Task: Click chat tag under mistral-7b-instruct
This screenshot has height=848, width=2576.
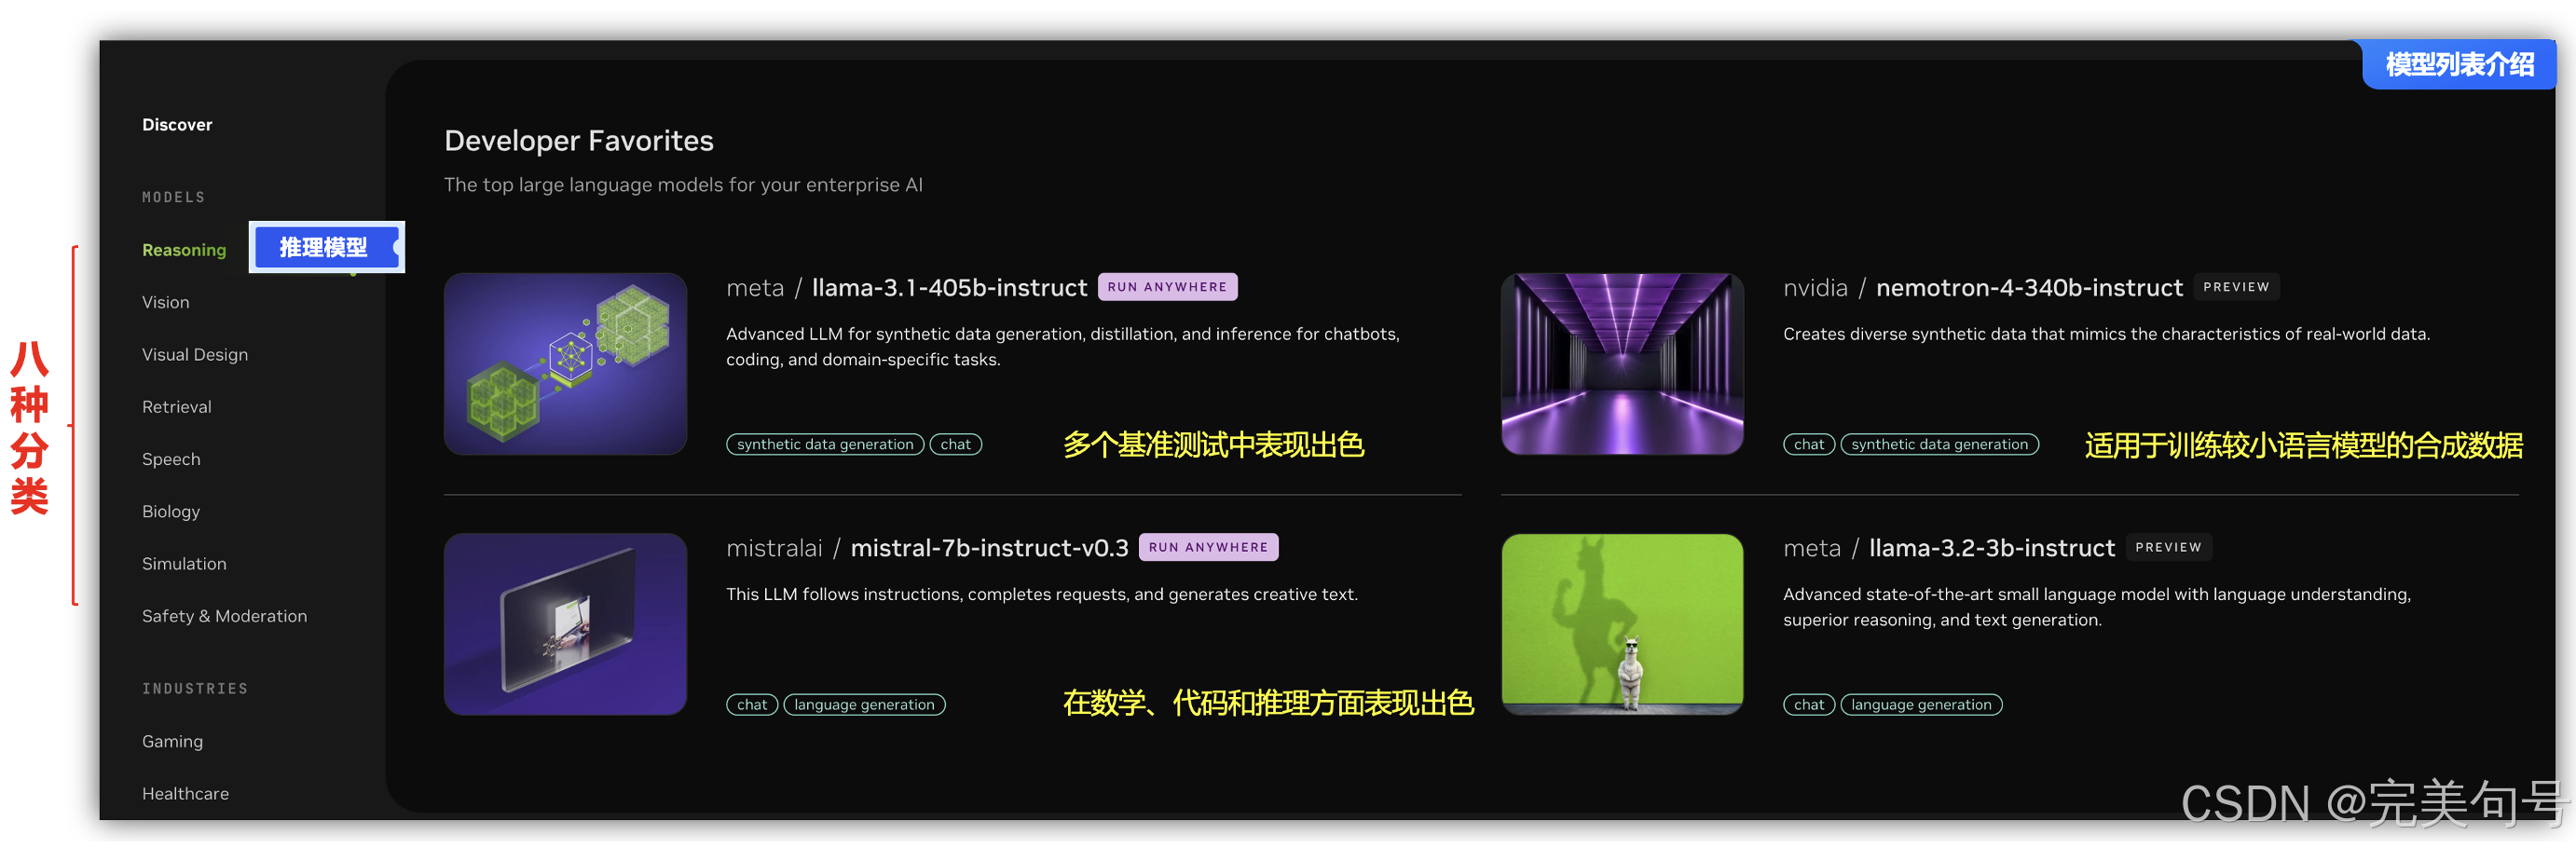Action: (752, 704)
